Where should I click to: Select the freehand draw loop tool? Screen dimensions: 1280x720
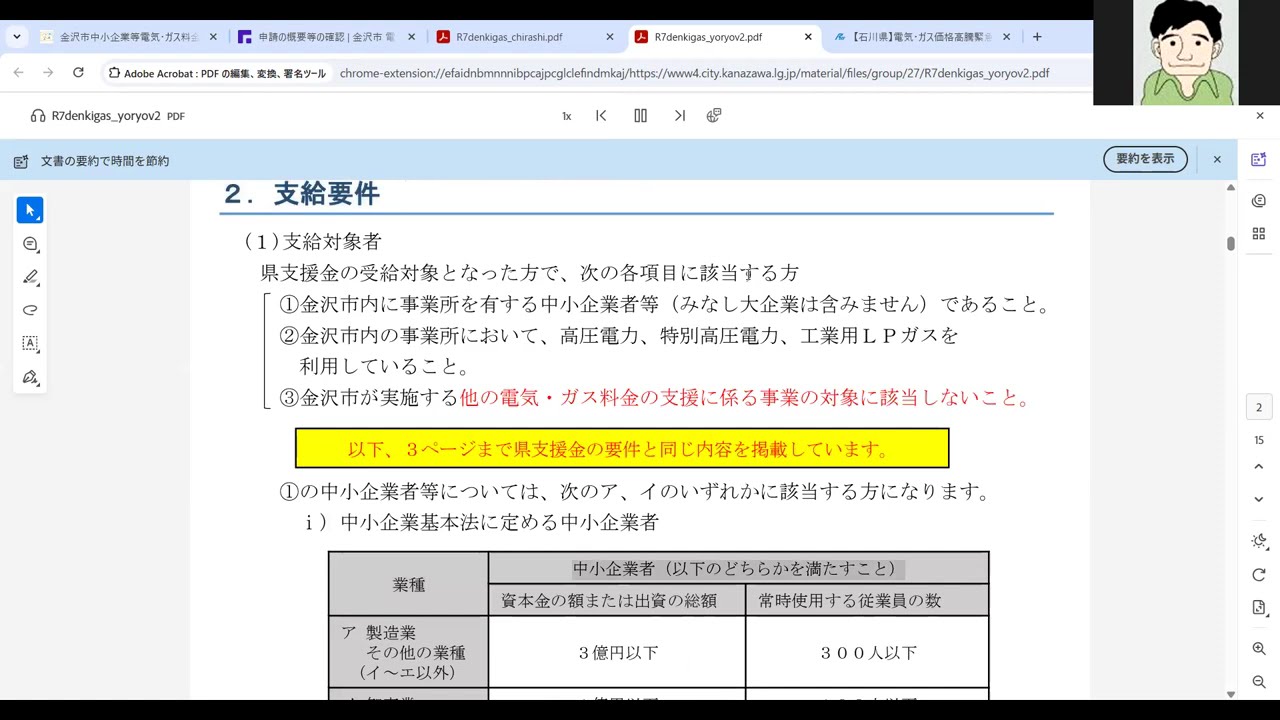[x=30, y=310]
